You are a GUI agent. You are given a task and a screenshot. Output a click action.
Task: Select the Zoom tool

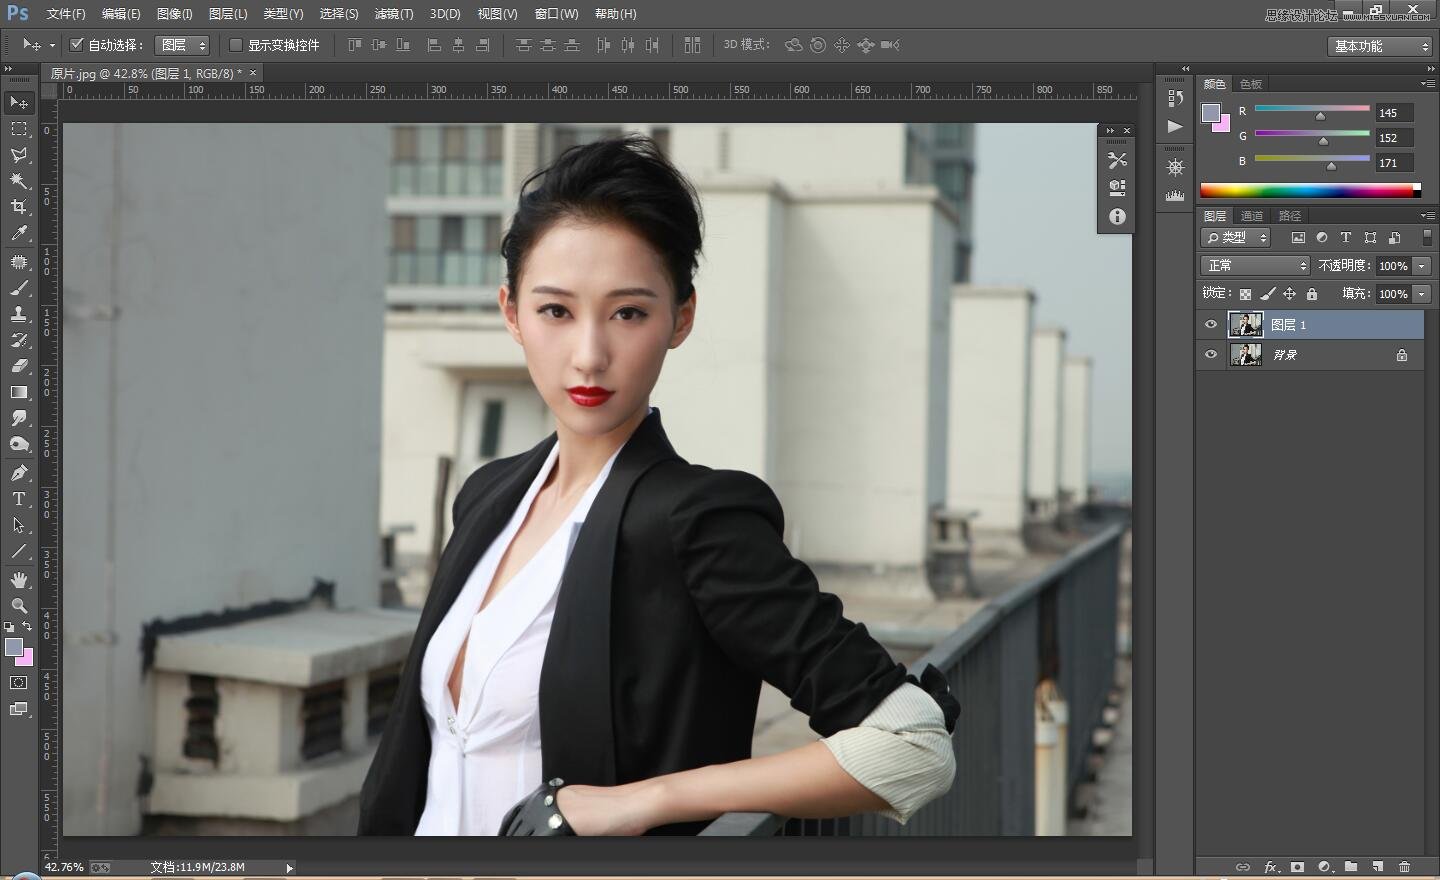(19, 606)
